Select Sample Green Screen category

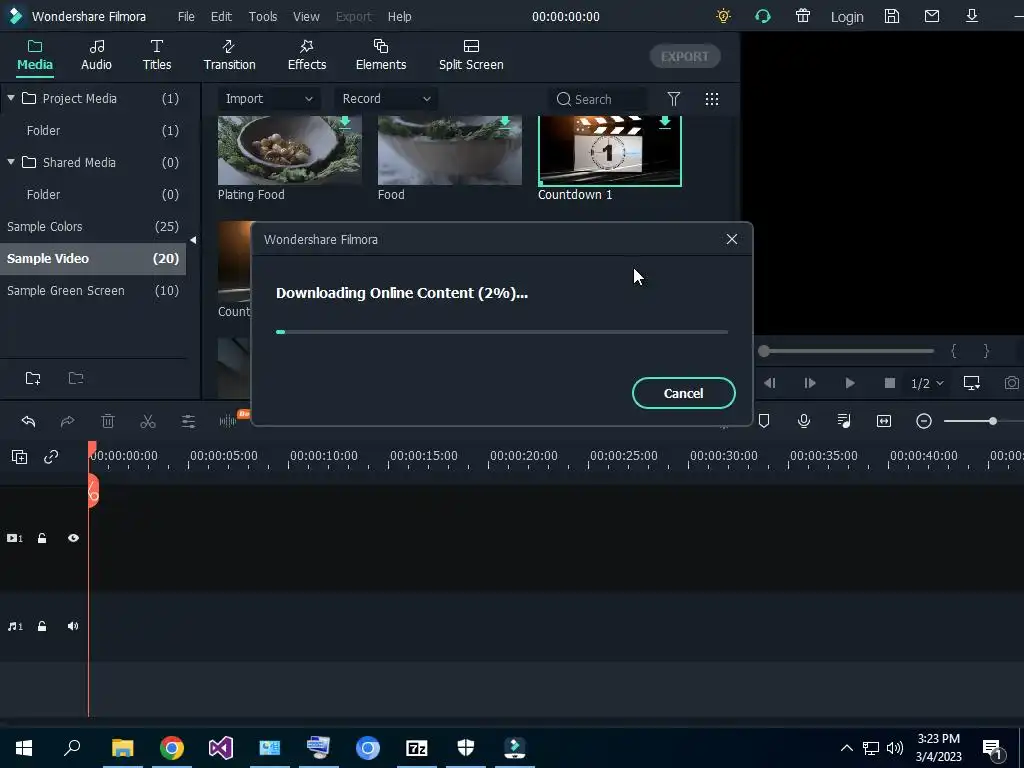tap(93, 291)
